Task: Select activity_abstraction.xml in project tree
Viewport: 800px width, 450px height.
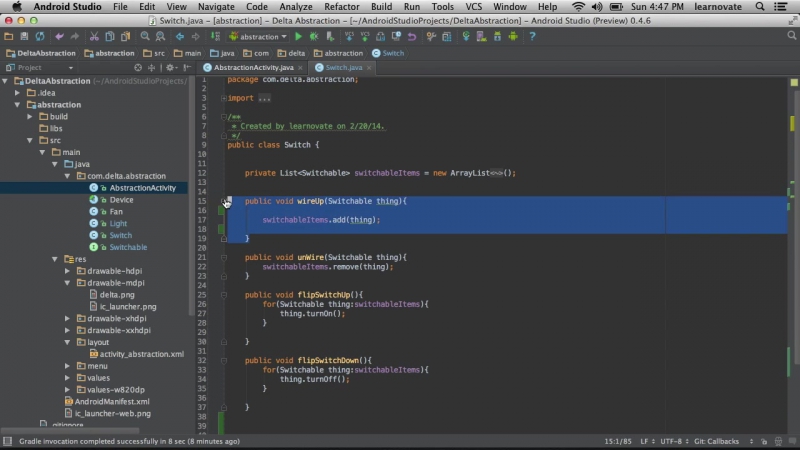Action: (x=141, y=354)
